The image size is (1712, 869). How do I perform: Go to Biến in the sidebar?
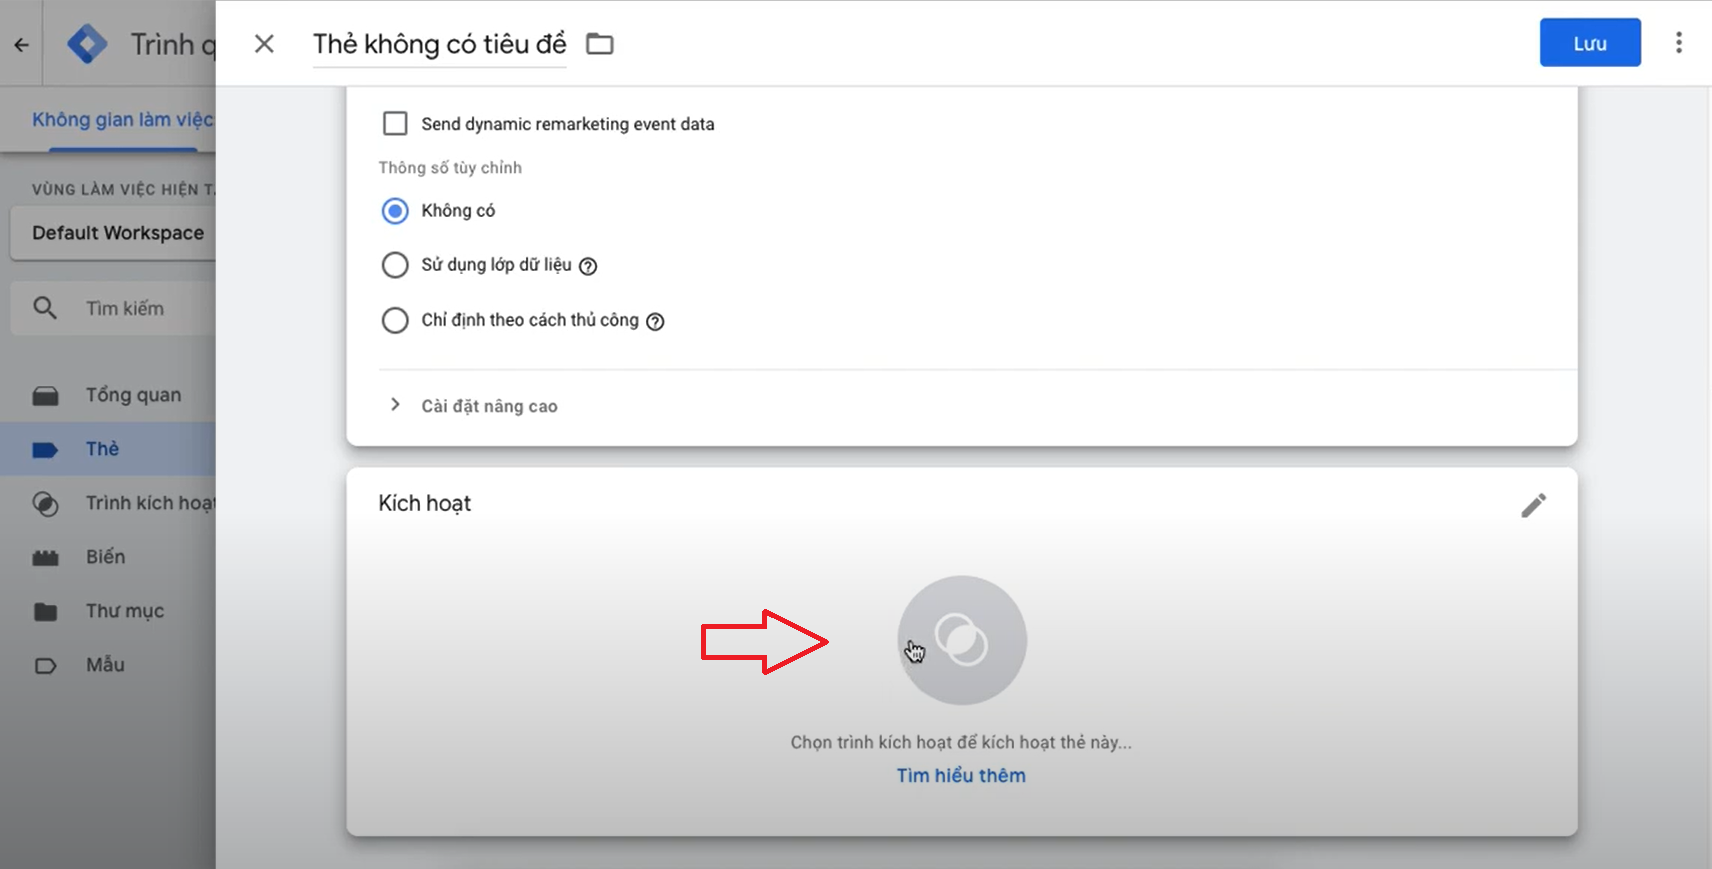pyautogui.click(x=108, y=557)
